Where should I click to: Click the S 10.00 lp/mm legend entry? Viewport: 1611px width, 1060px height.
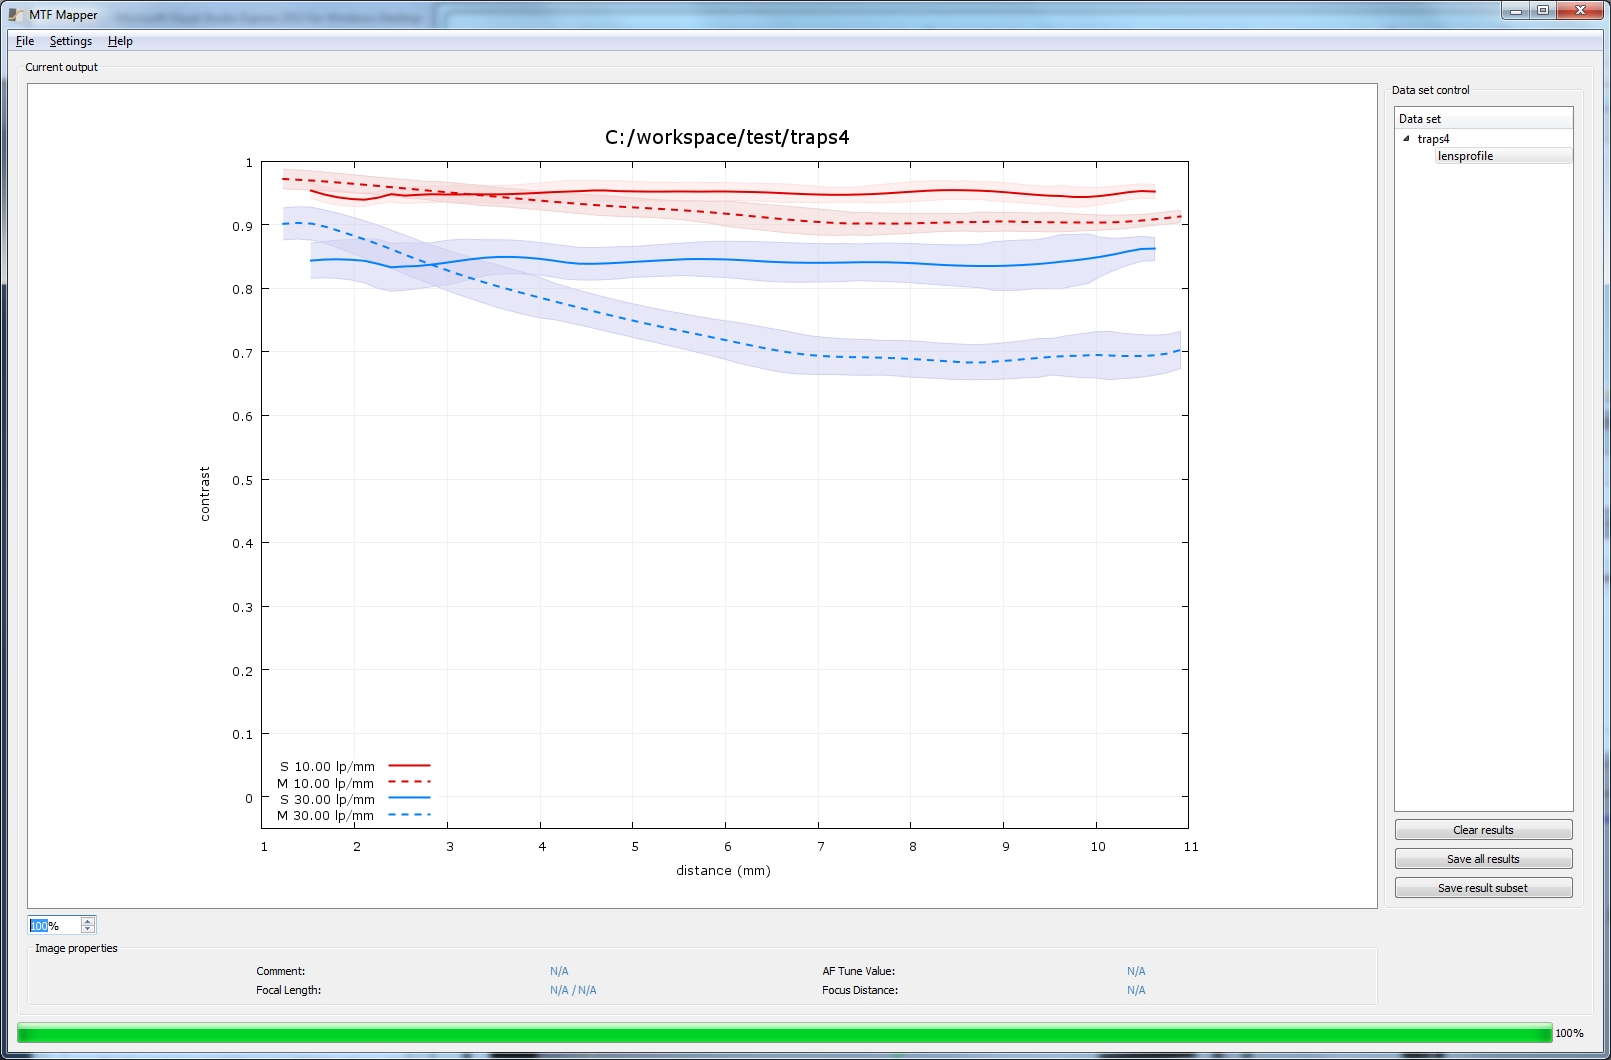point(354,767)
